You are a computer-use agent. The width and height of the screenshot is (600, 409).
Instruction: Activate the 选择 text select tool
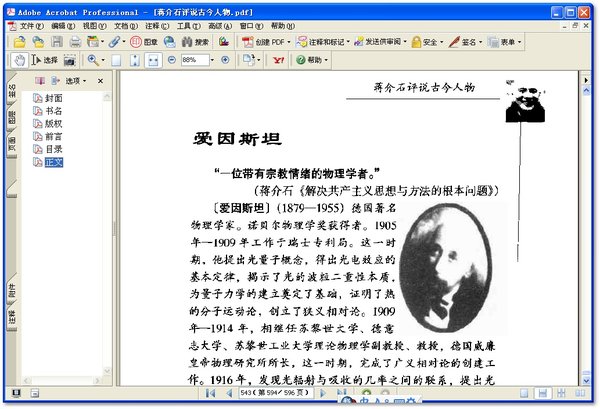pos(44,60)
